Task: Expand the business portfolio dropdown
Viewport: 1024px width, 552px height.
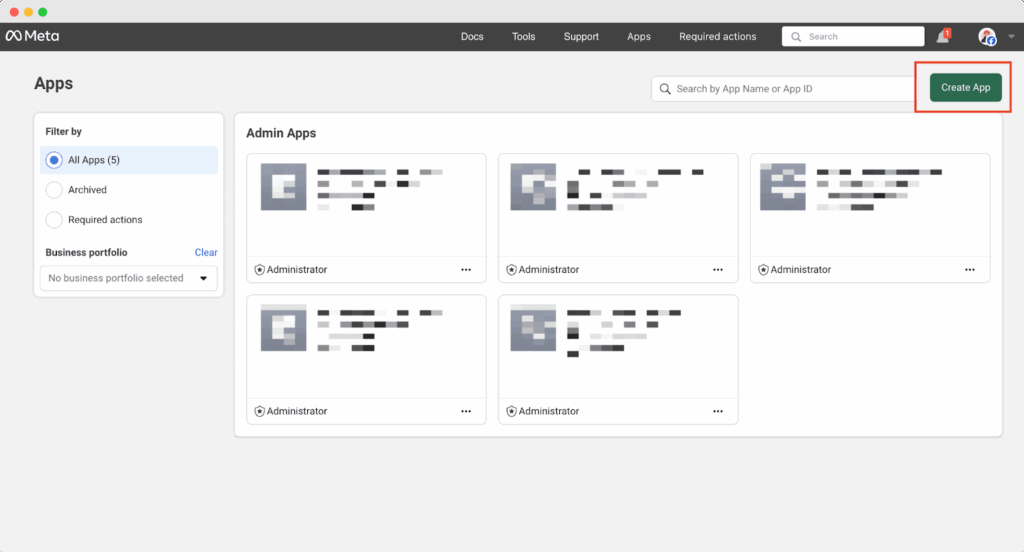Action: tap(129, 278)
